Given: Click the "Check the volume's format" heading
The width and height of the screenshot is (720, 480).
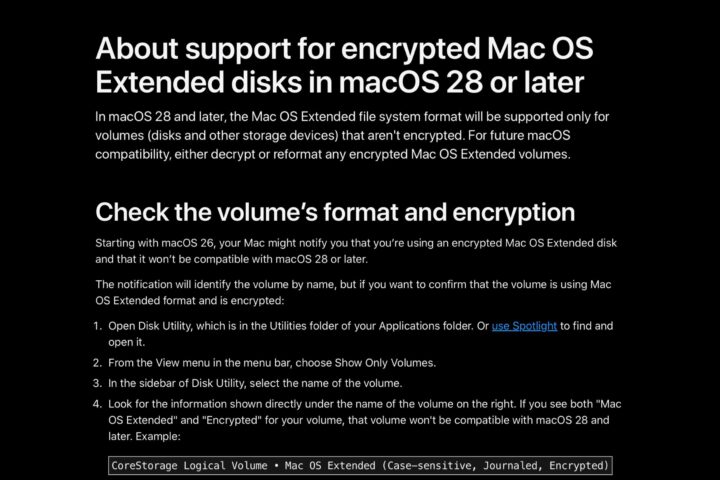Looking at the screenshot, I should (x=335, y=212).
